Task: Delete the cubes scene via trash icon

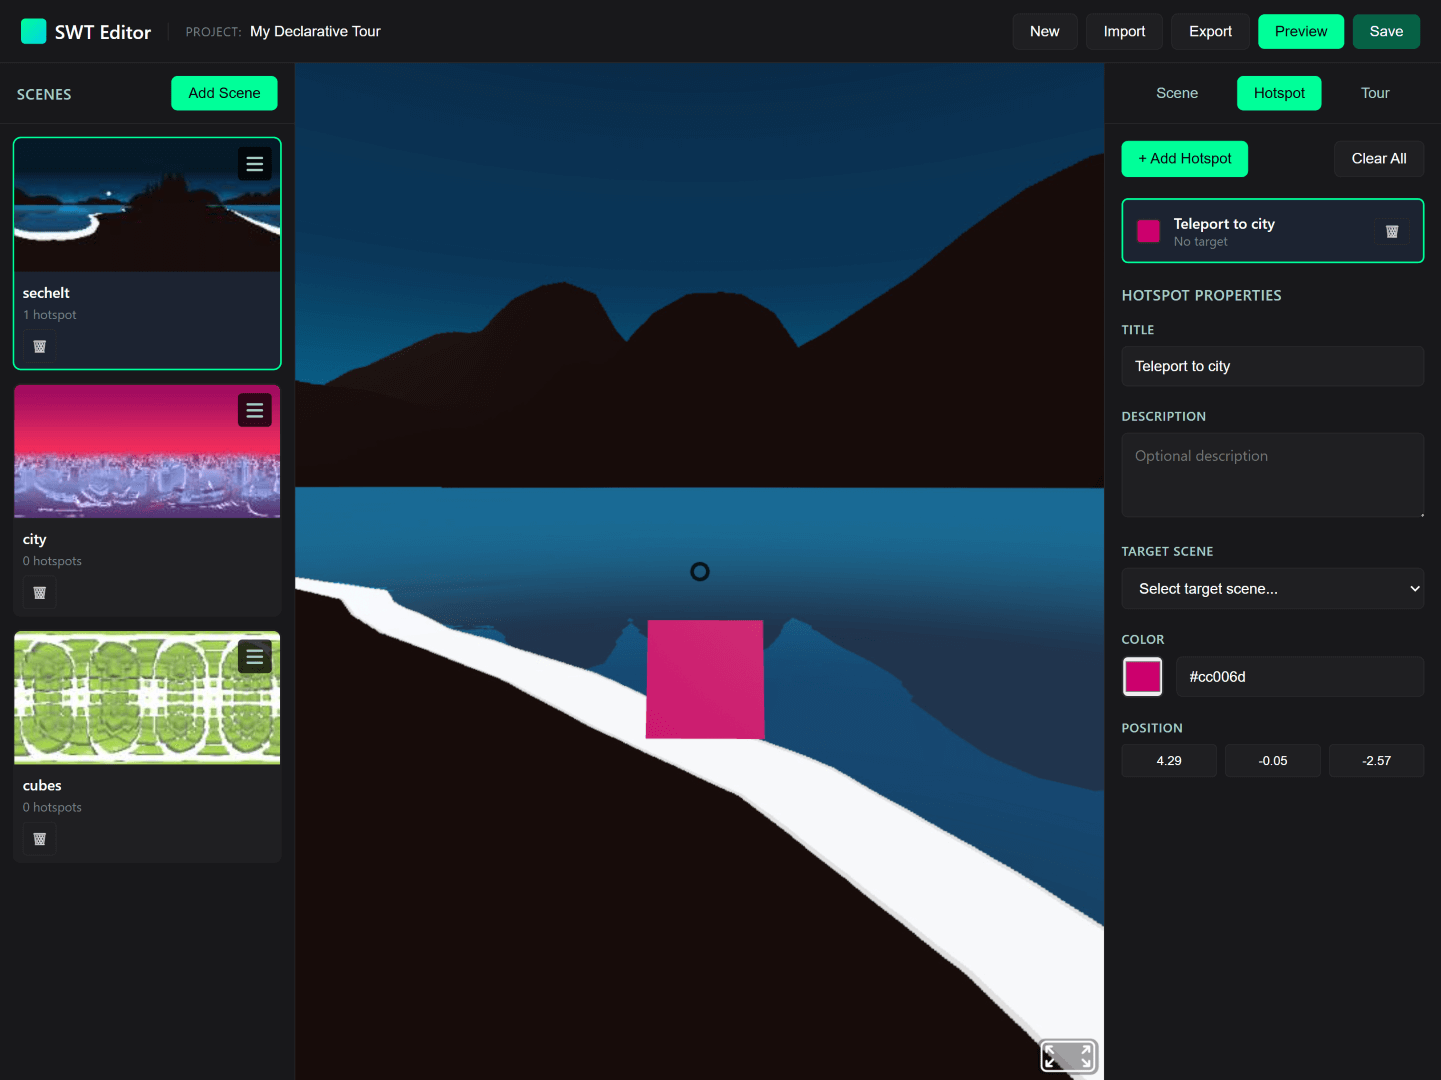Action: click(x=40, y=839)
